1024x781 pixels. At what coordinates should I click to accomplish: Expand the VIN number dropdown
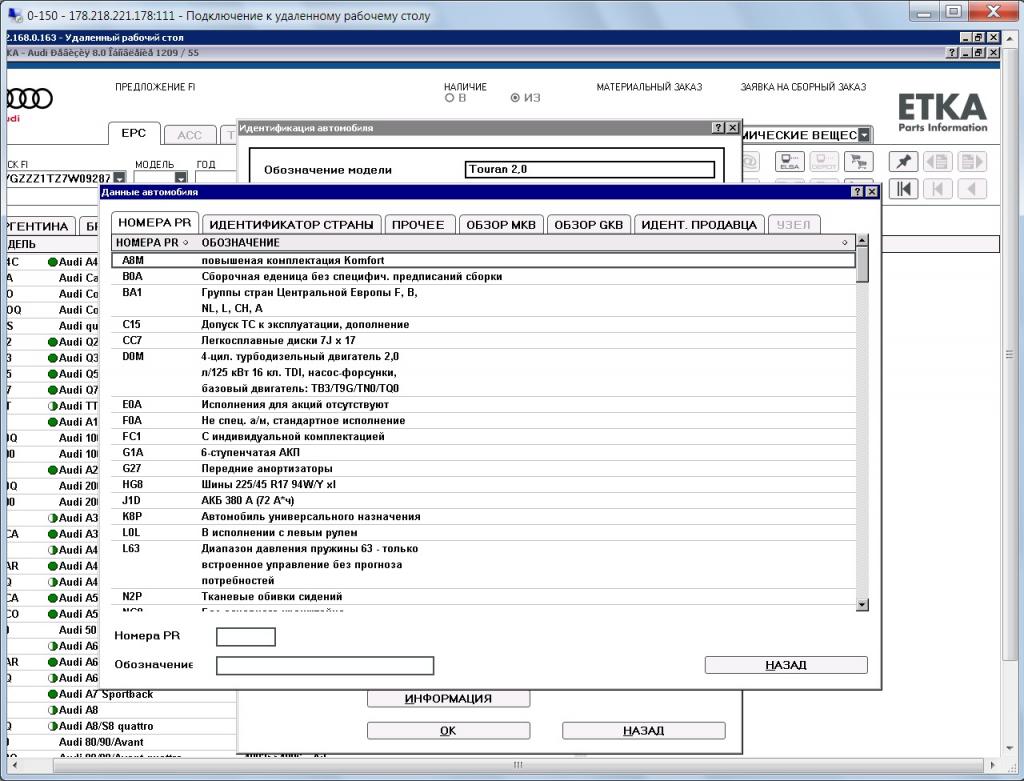coord(120,178)
